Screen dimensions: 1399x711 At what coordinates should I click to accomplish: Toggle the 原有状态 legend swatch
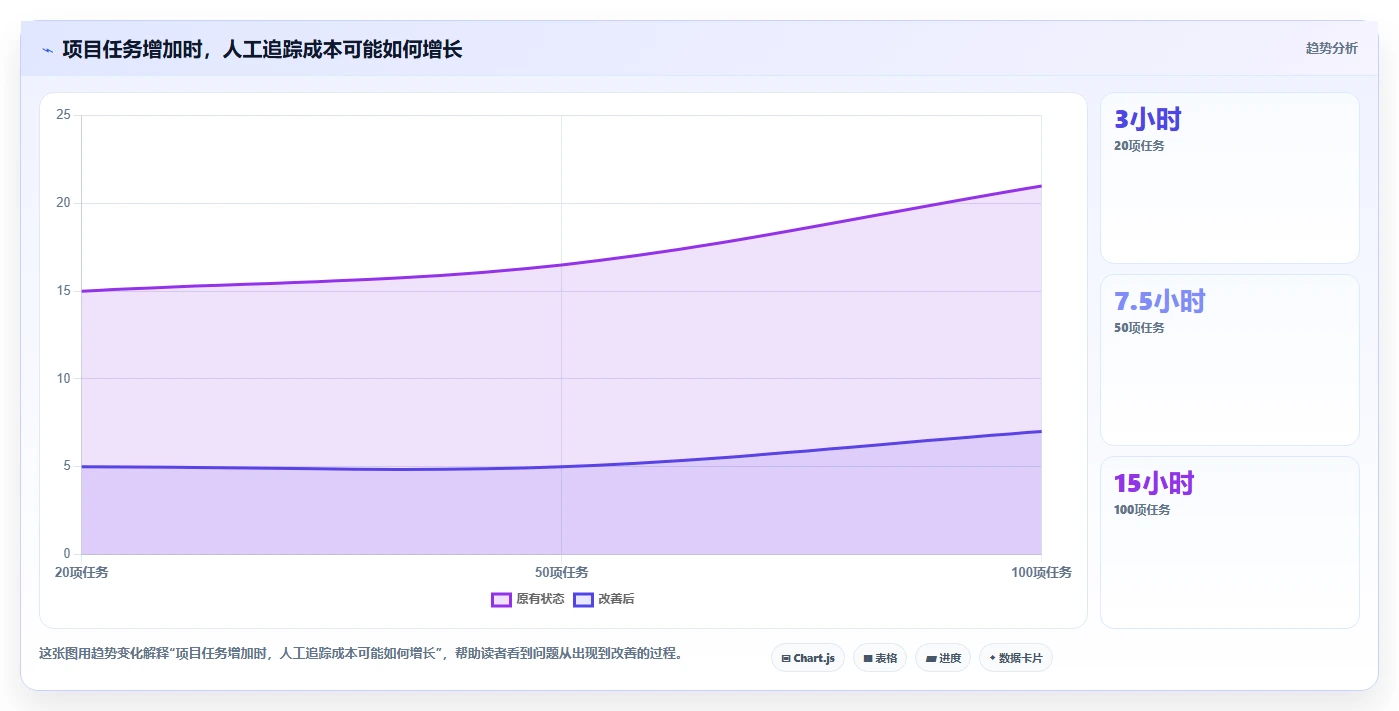[x=501, y=599]
